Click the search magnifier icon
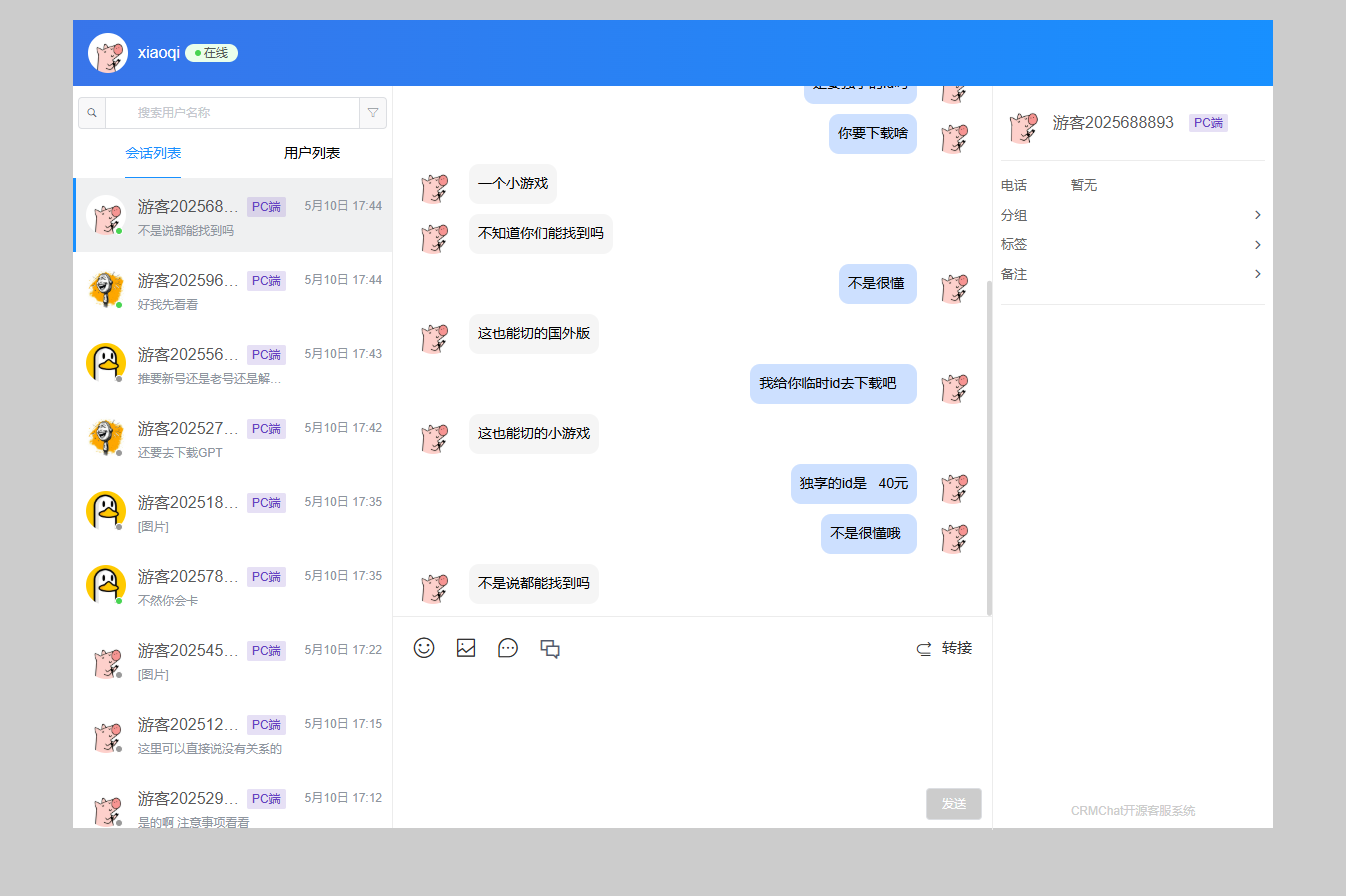The image size is (1346, 896). 92,113
